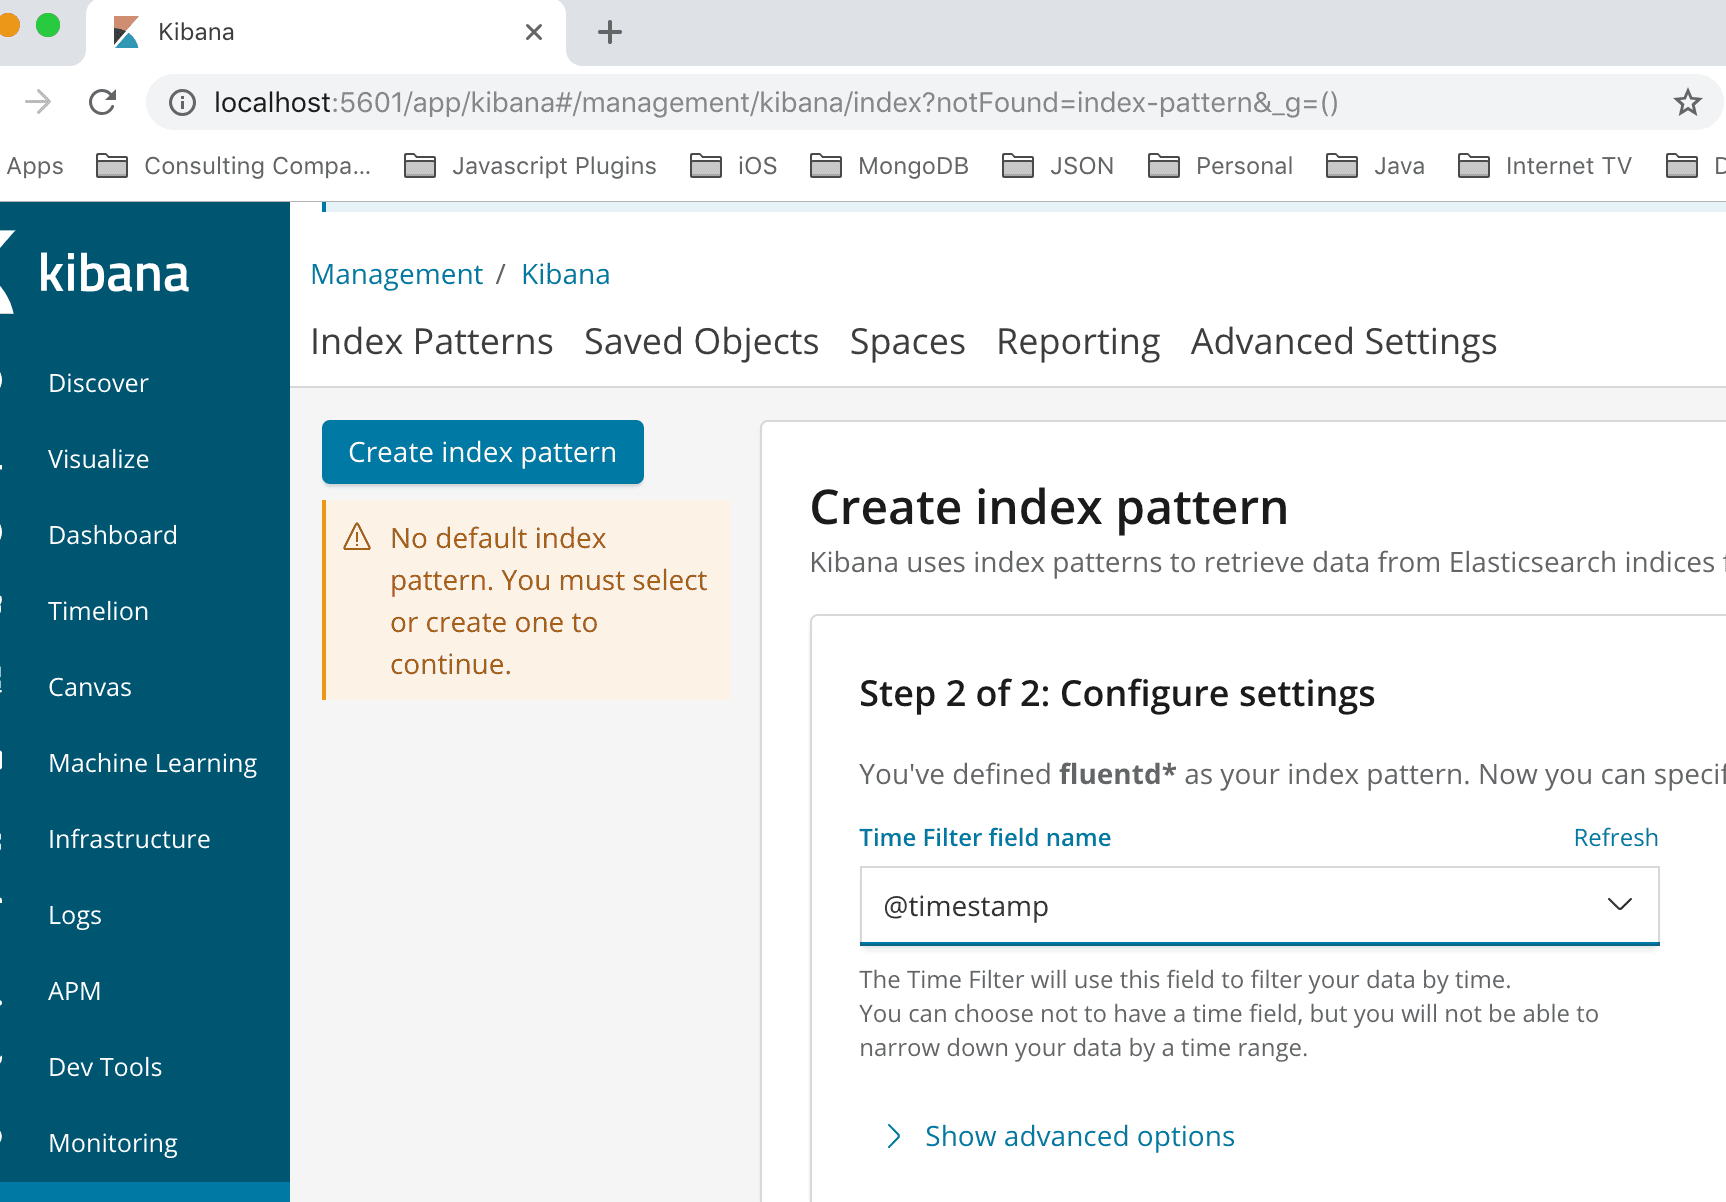The image size is (1726, 1202).
Task: Click the 'No default index pattern' warning text
Action: pos(548,601)
